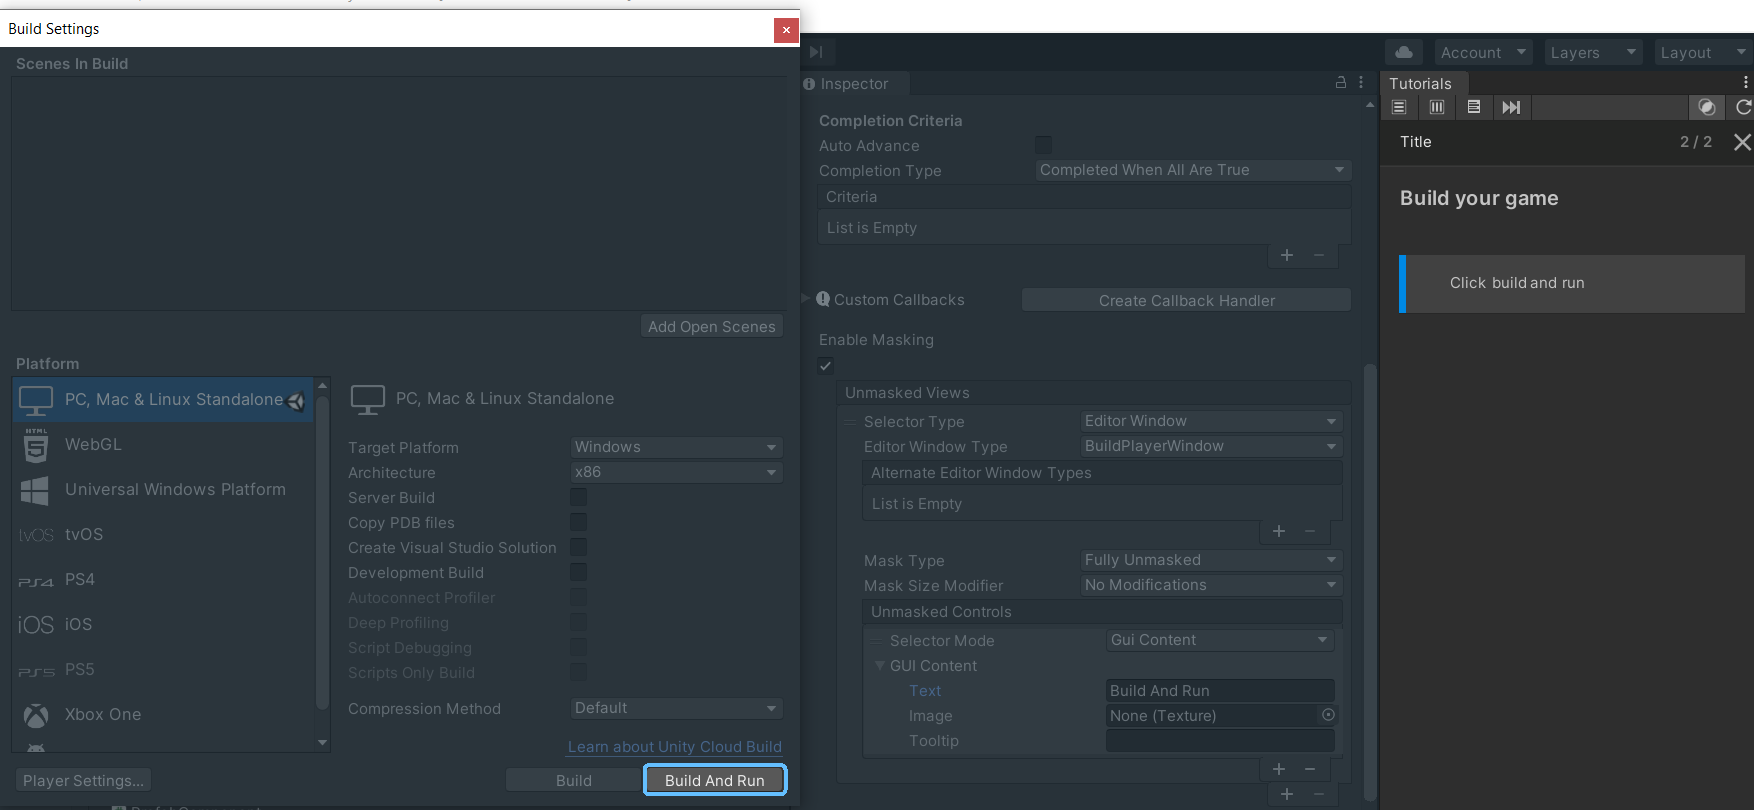This screenshot has height=810, width=1754.
Task: Click the skip-to-end tutorial icon
Action: pyautogui.click(x=1511, y=107)
